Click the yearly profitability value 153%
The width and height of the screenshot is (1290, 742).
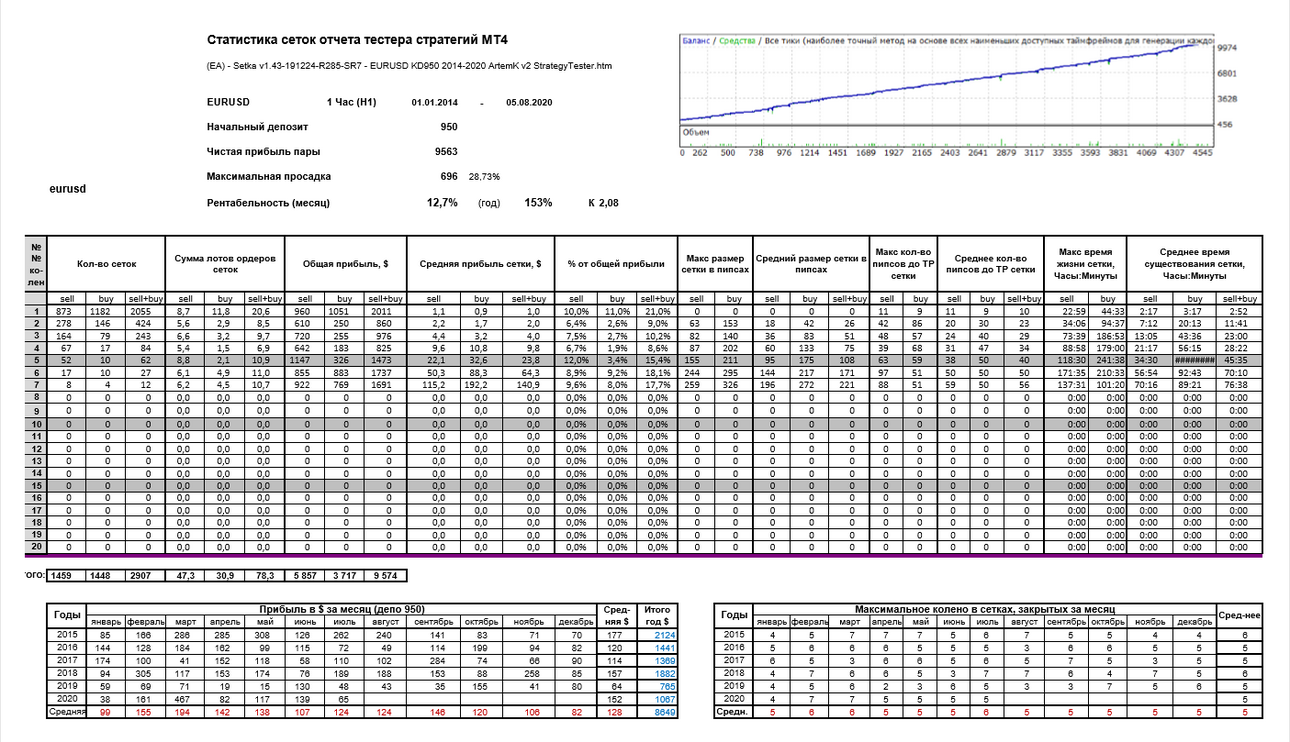[538, 202]
